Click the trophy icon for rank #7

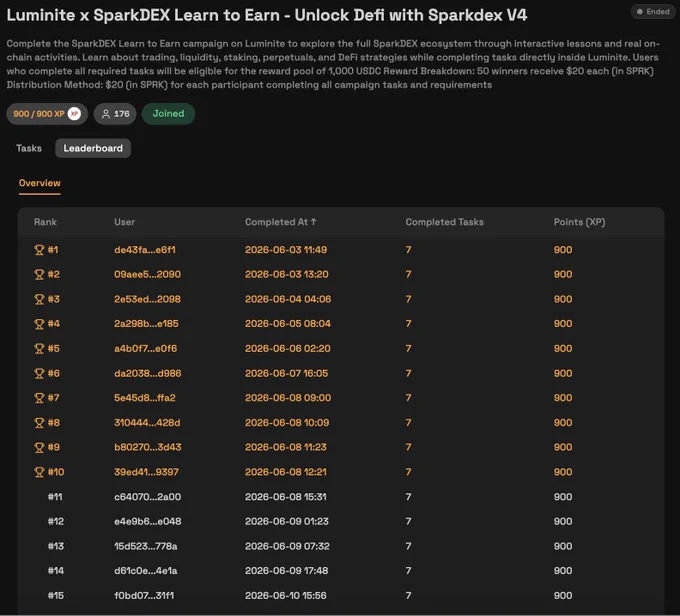pyautogui.click(x=39, y=398)
